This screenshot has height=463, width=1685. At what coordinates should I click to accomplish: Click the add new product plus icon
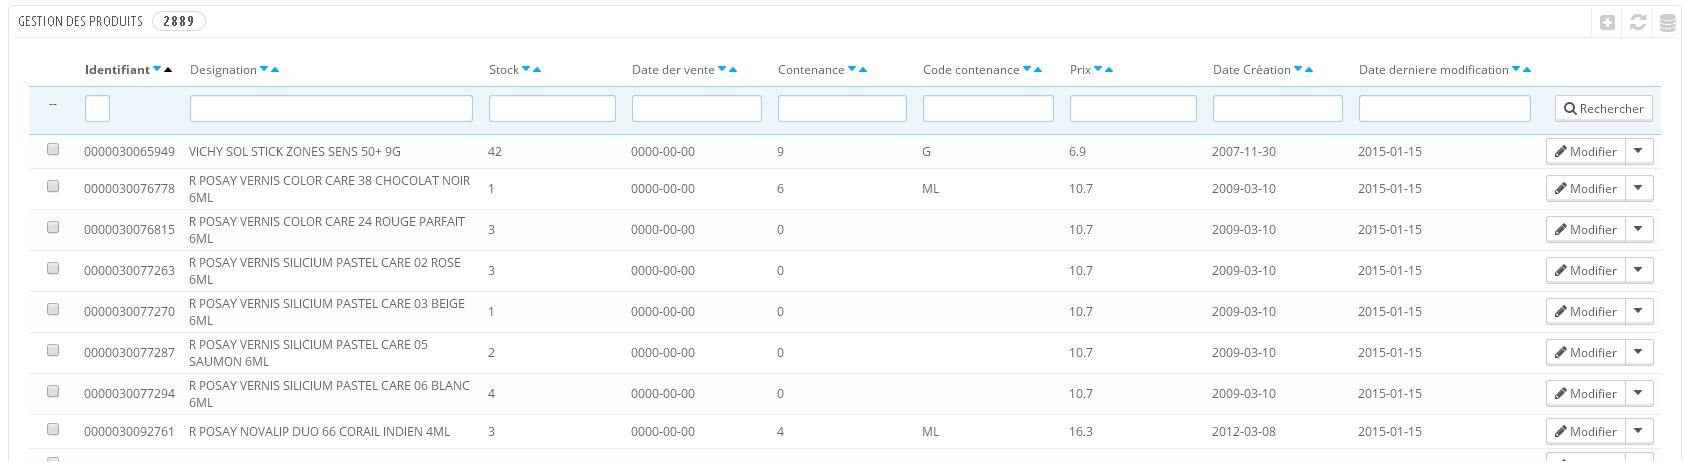(x=1607, y=22)
